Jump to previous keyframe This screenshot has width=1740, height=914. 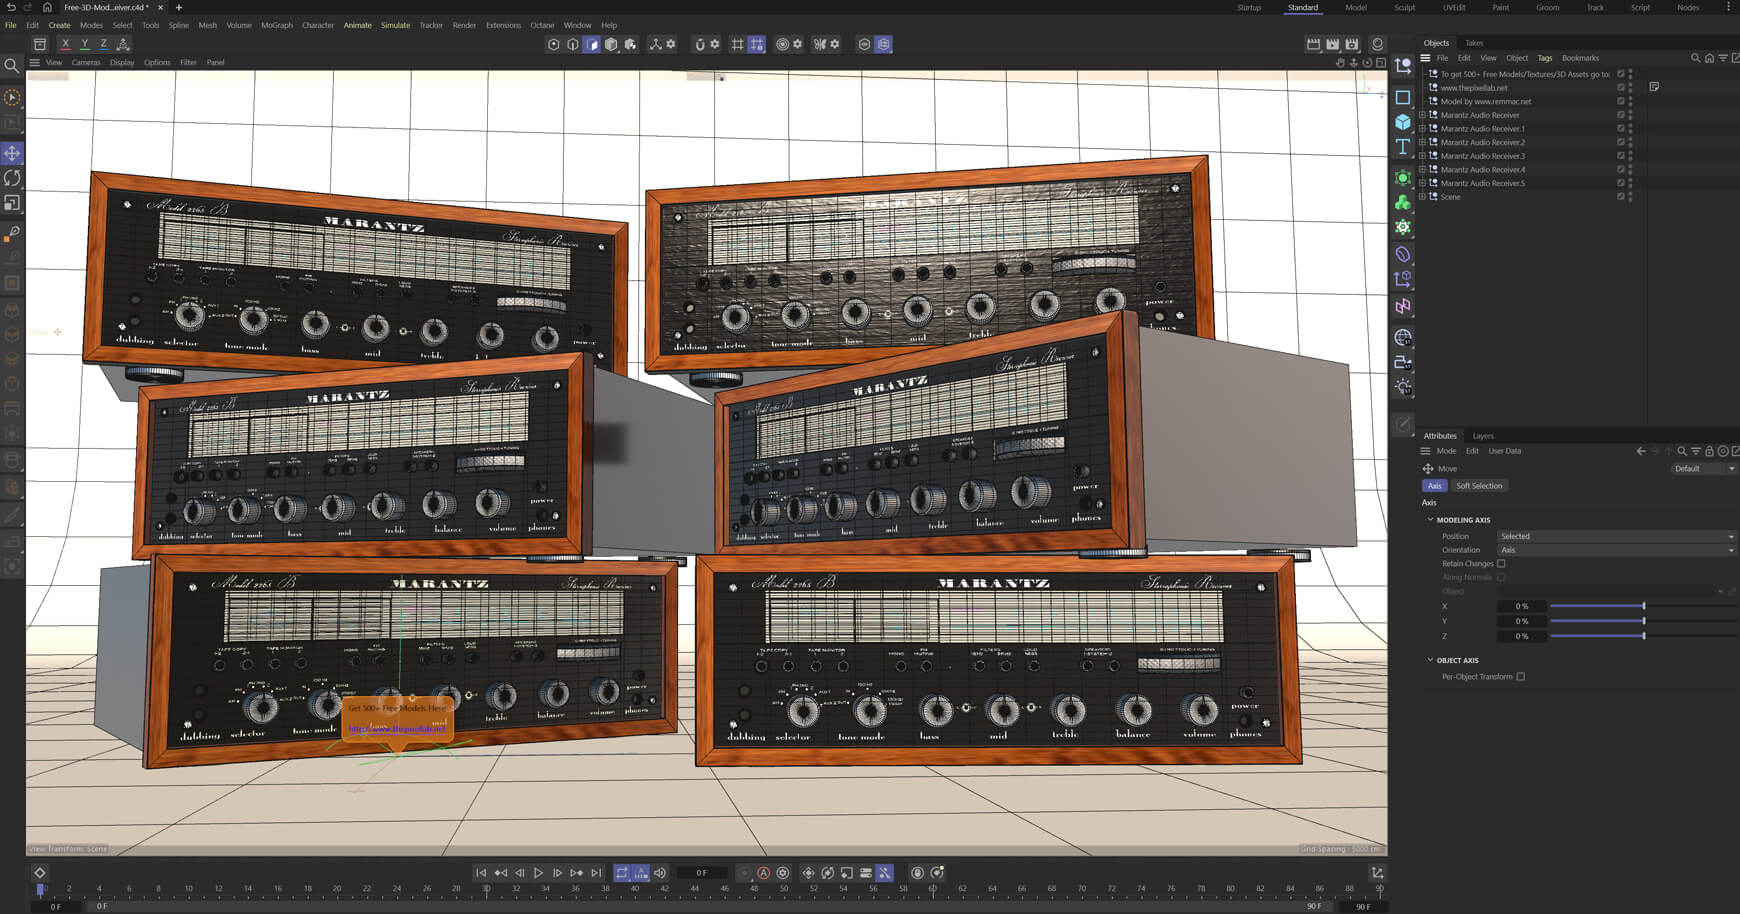(x=500, y=873)
